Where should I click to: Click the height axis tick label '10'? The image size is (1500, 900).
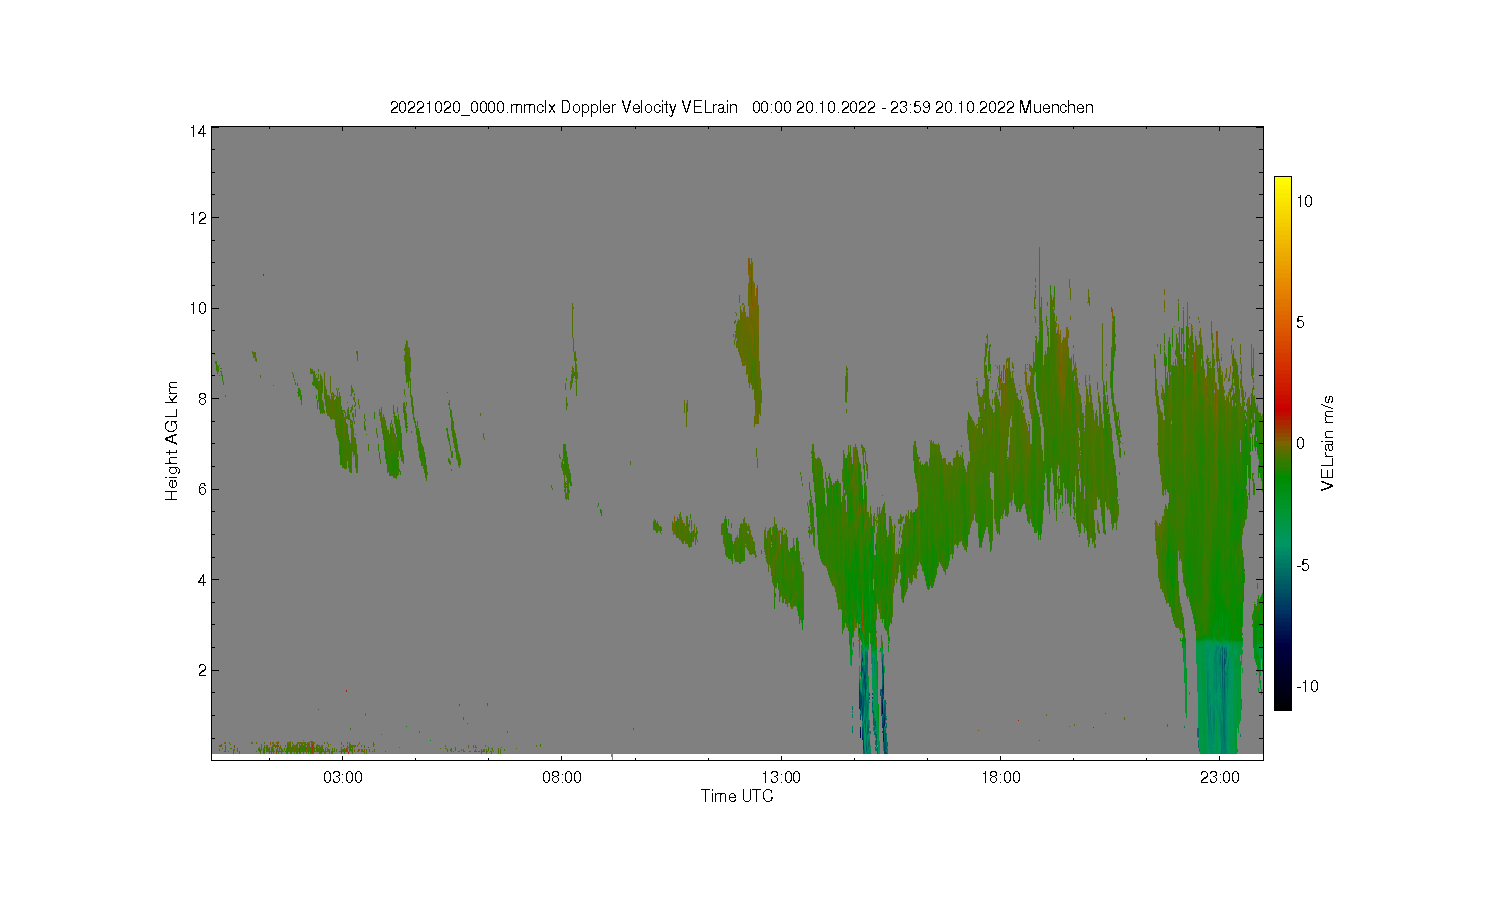[x=198, y=308]
